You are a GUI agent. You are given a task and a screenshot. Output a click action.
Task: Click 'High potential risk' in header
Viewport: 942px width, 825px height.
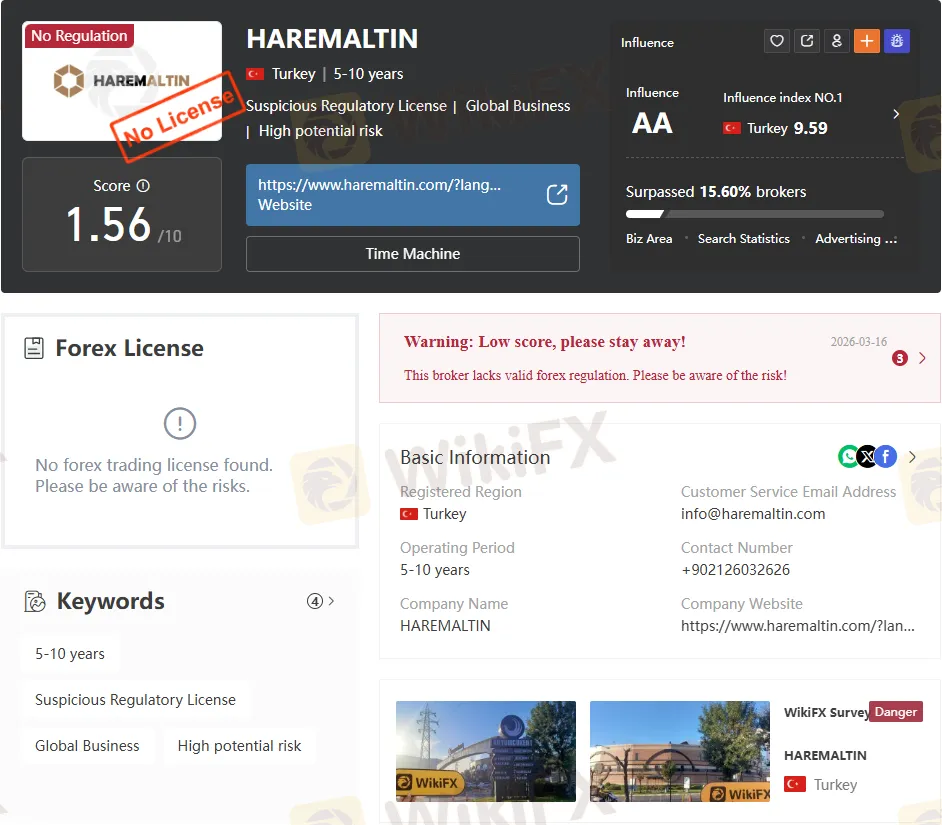[320, 131]
